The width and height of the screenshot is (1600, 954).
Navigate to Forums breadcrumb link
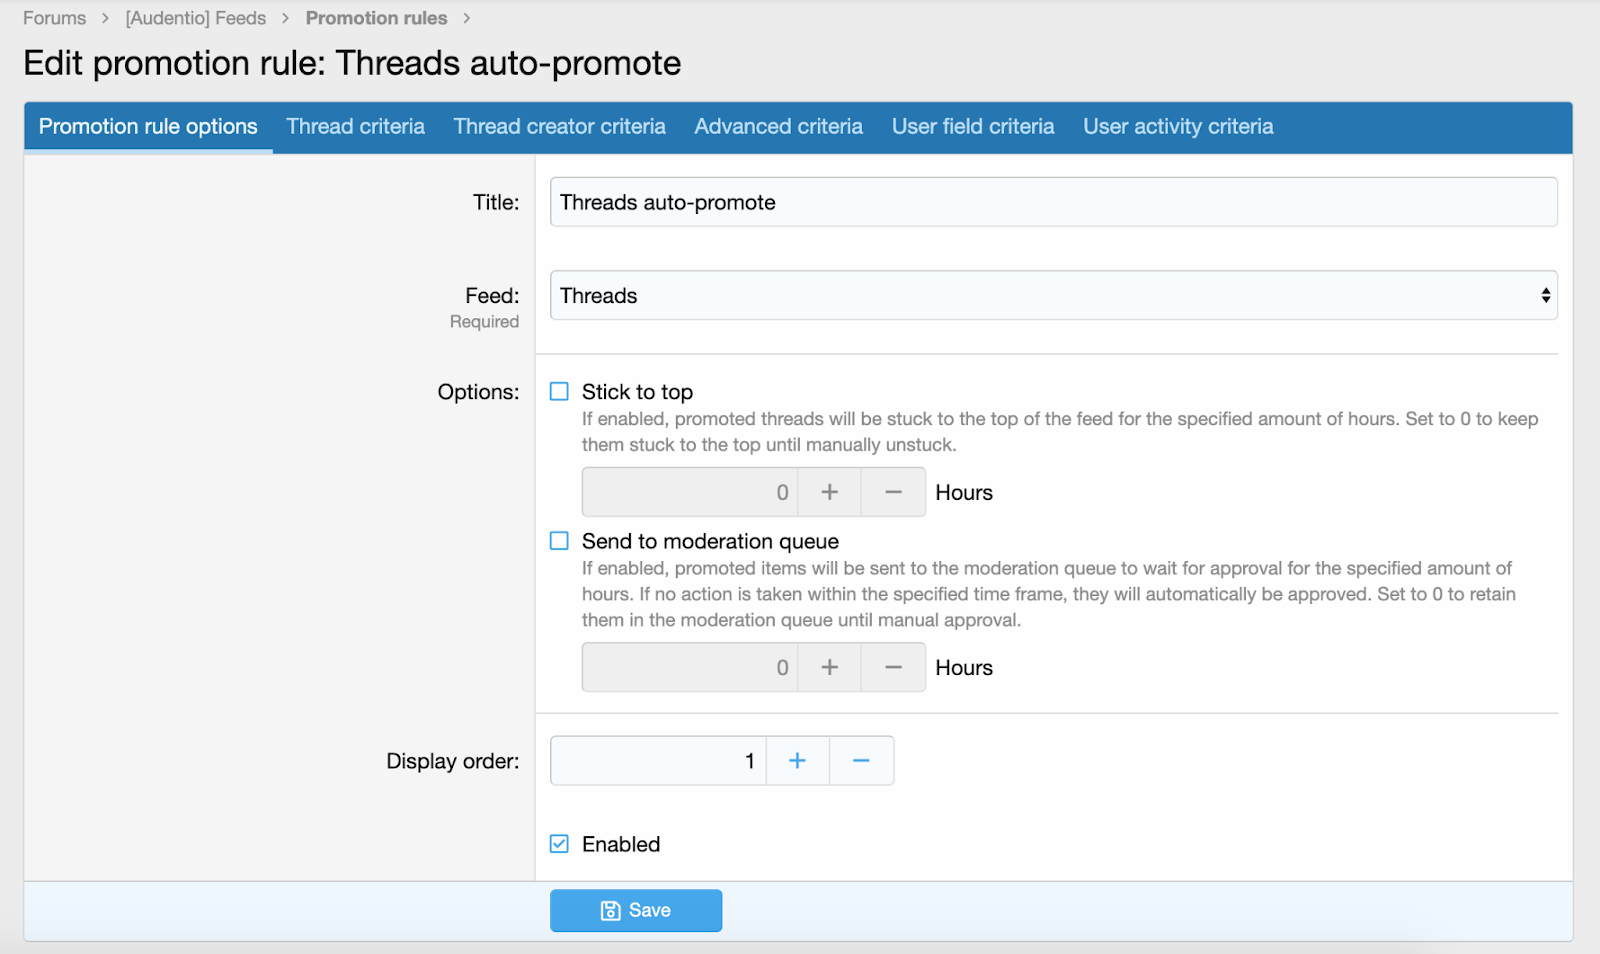point(55,18)
